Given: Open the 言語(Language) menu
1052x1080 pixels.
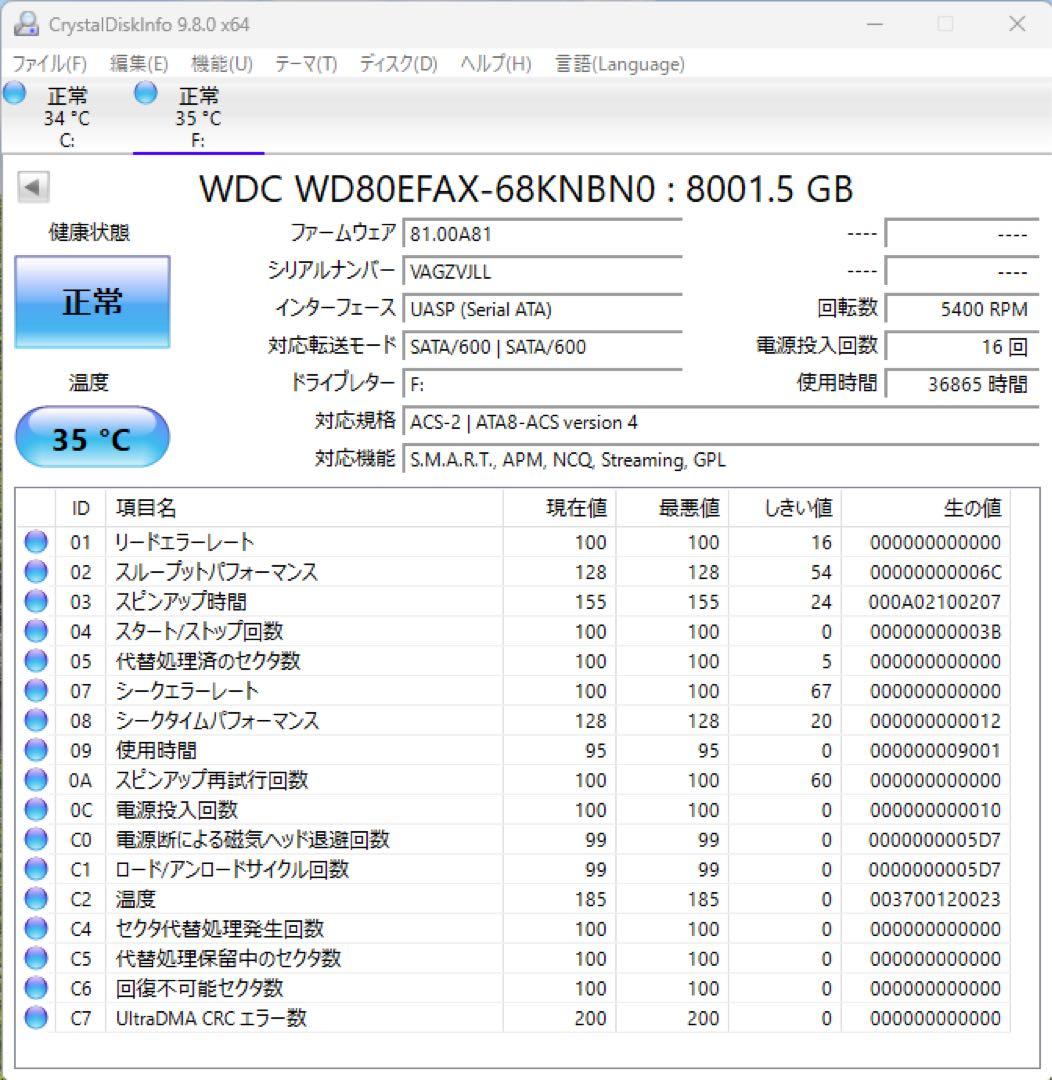Looking at the screenshot, I should (620, 64).
